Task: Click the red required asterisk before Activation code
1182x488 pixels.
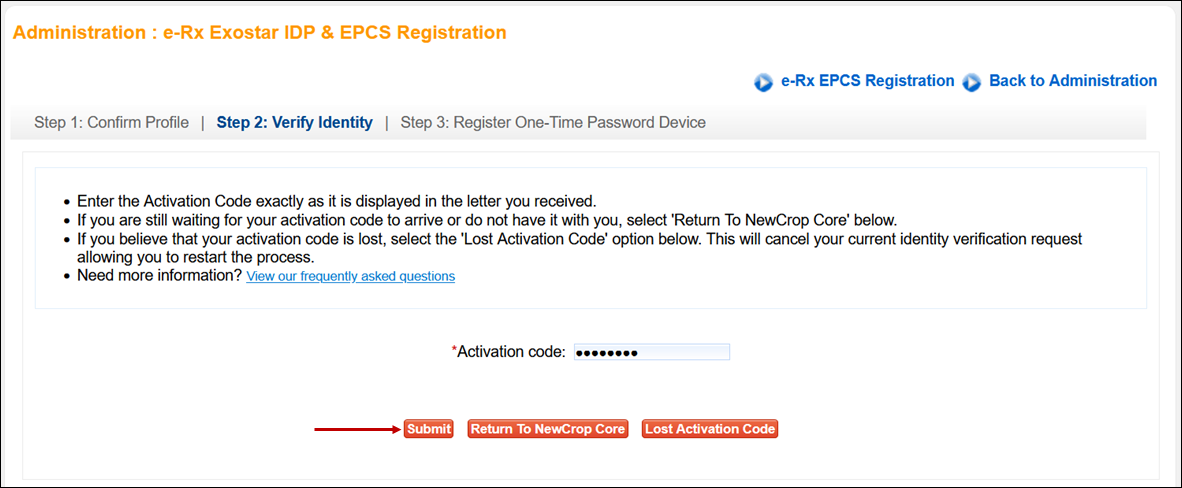Action: [x=454, y=350]
